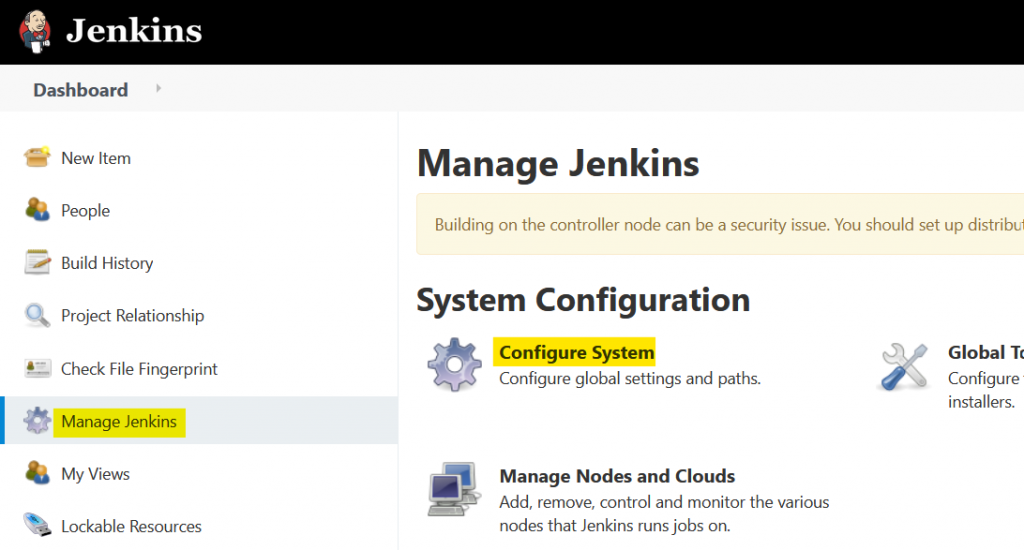Click the Lockable Resources USB icon
The image size is (1024, 550).
tap(37, 525)
